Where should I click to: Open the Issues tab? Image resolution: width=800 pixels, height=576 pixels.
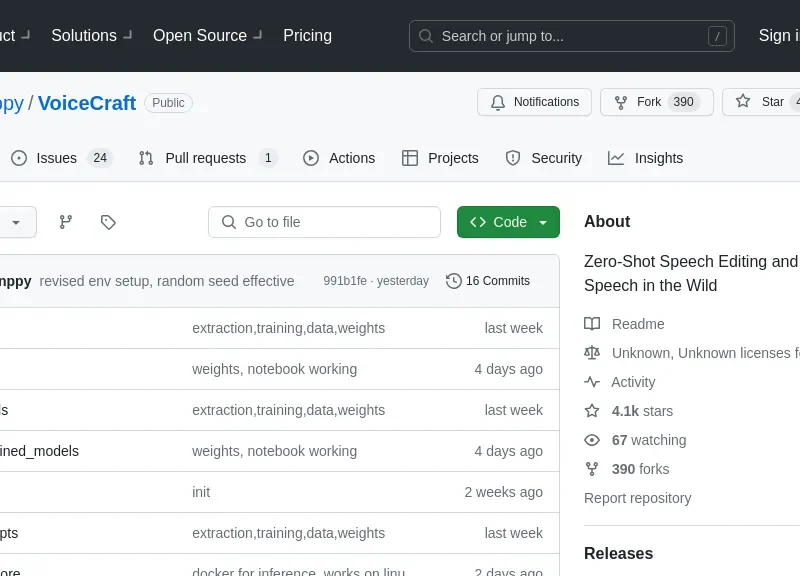(x=61, y=158)
